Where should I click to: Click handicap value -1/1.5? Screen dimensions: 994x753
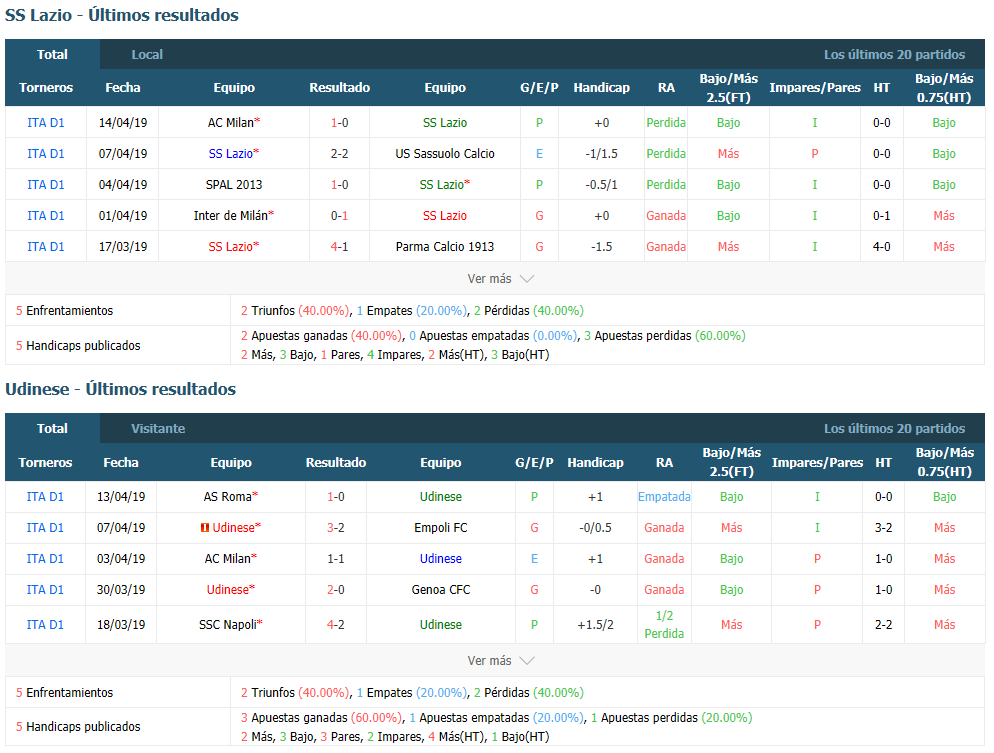(602, 154)
